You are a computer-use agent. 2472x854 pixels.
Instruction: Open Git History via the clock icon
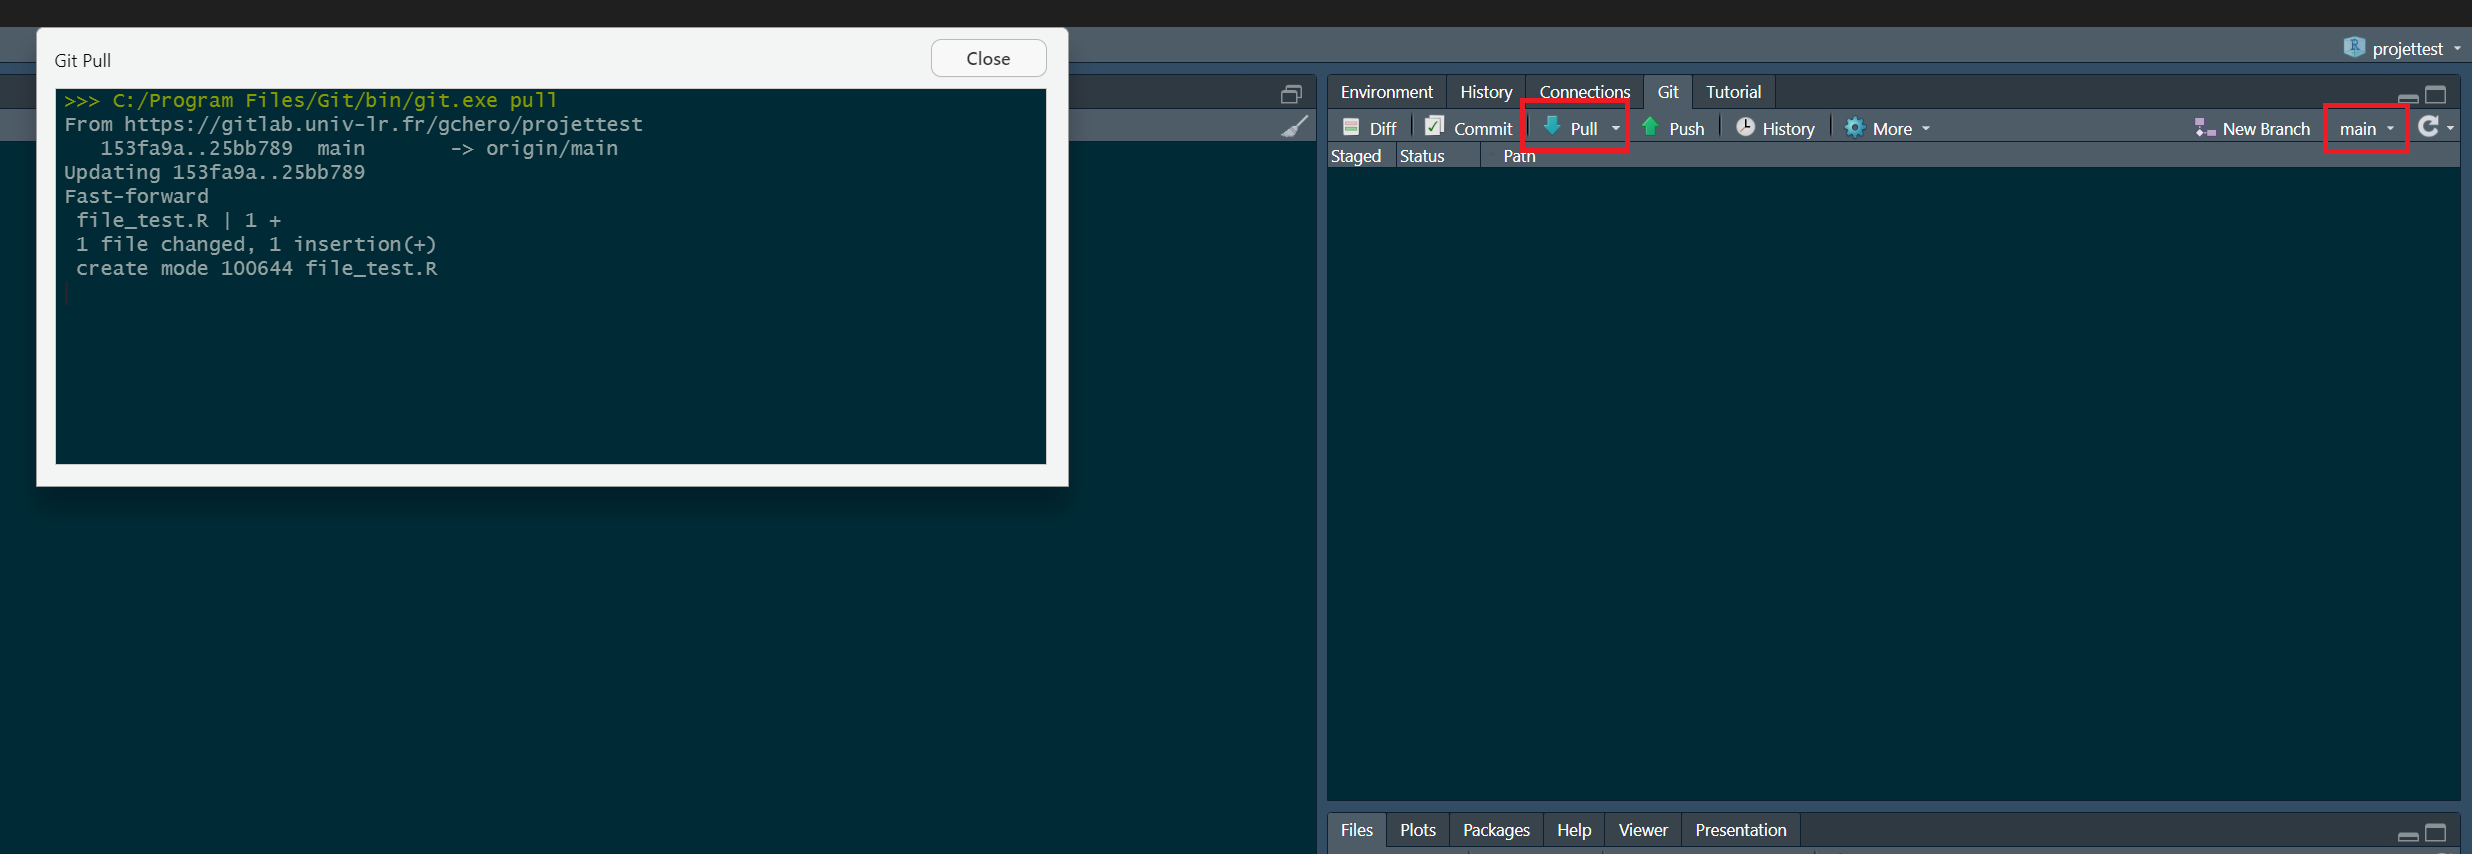(x=1745, y=128)
